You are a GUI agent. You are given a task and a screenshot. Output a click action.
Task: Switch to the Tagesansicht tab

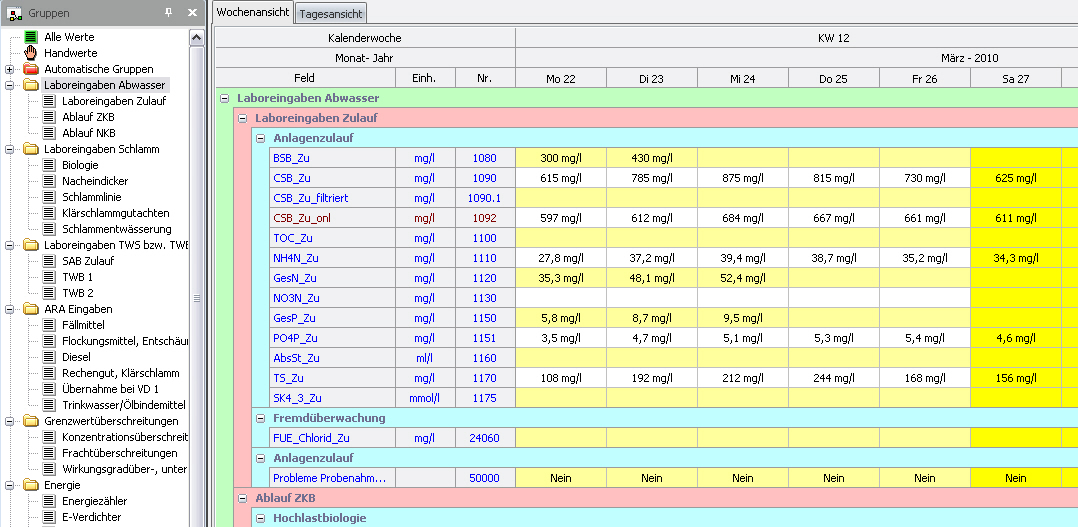pyautogui.click(x=331, y=13)
